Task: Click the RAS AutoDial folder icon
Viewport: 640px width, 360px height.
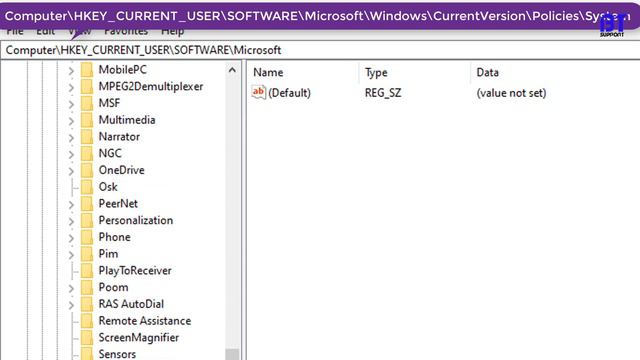Action: pos(87,304)
